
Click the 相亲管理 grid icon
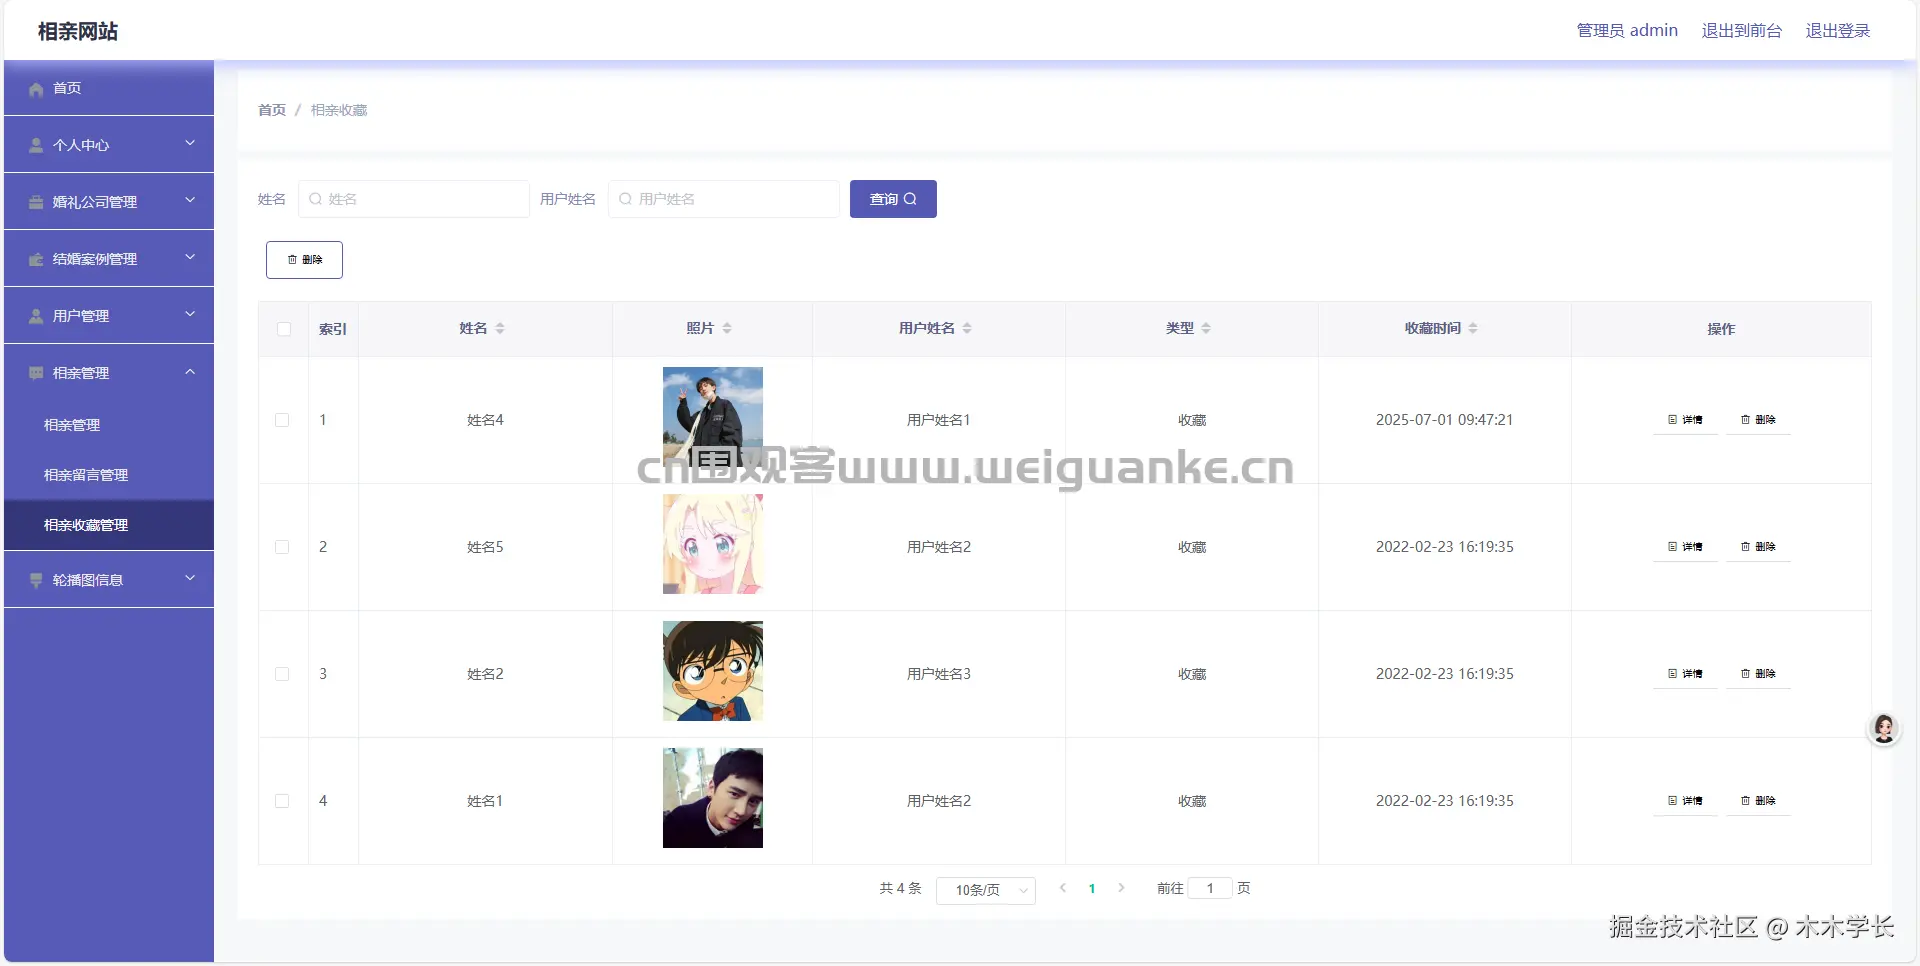tap(36, 373)
